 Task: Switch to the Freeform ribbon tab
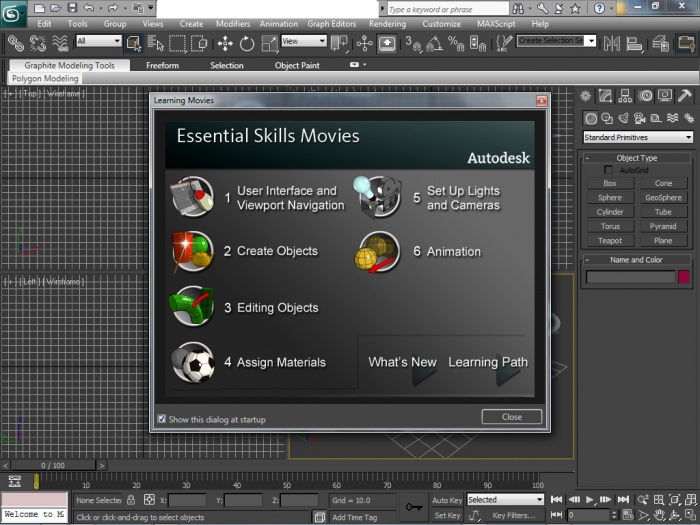tap(162, 65)
